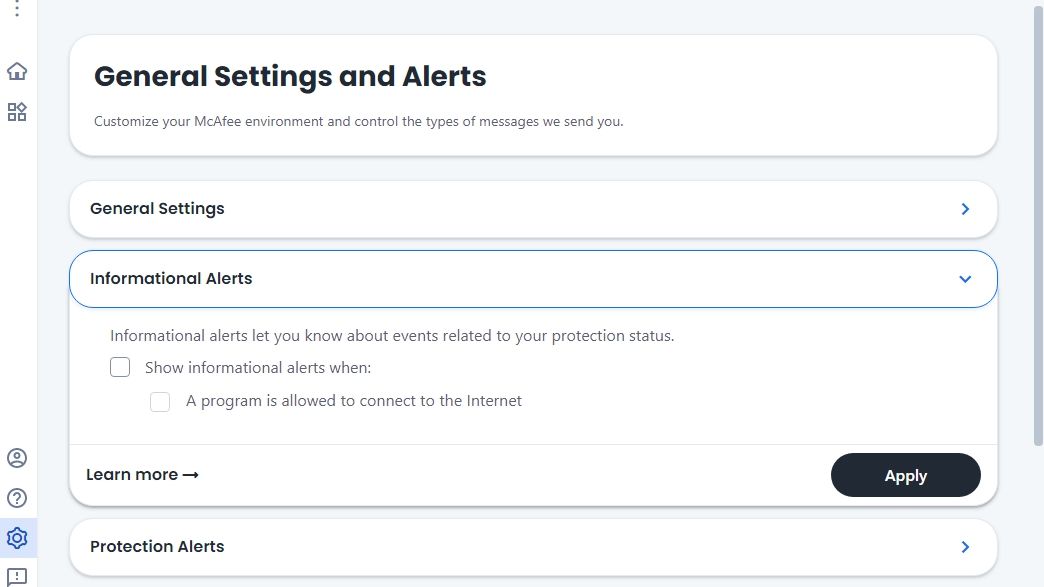Click the vertical scrollbar thumb

coord(1038,225)
